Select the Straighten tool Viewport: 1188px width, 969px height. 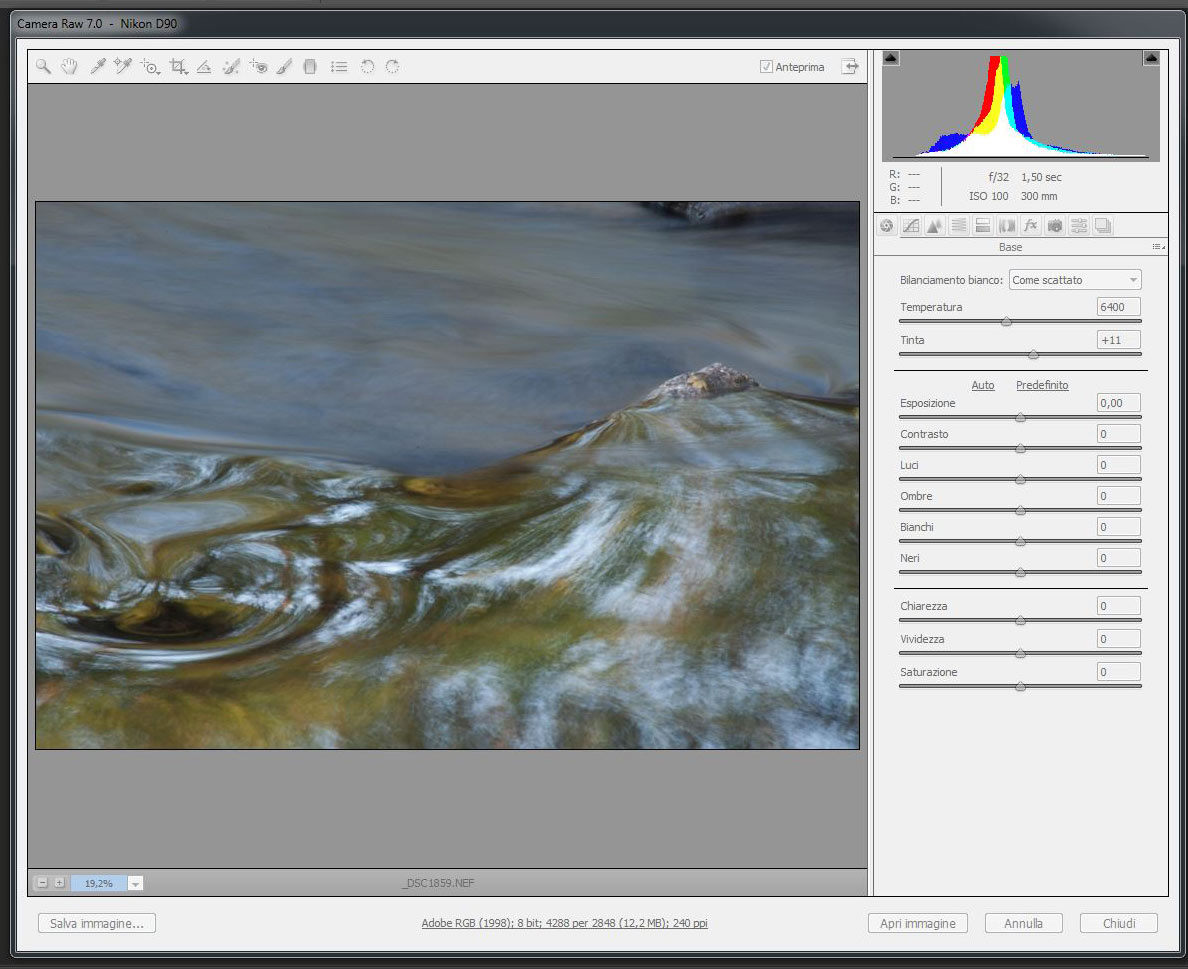(204, 67)
